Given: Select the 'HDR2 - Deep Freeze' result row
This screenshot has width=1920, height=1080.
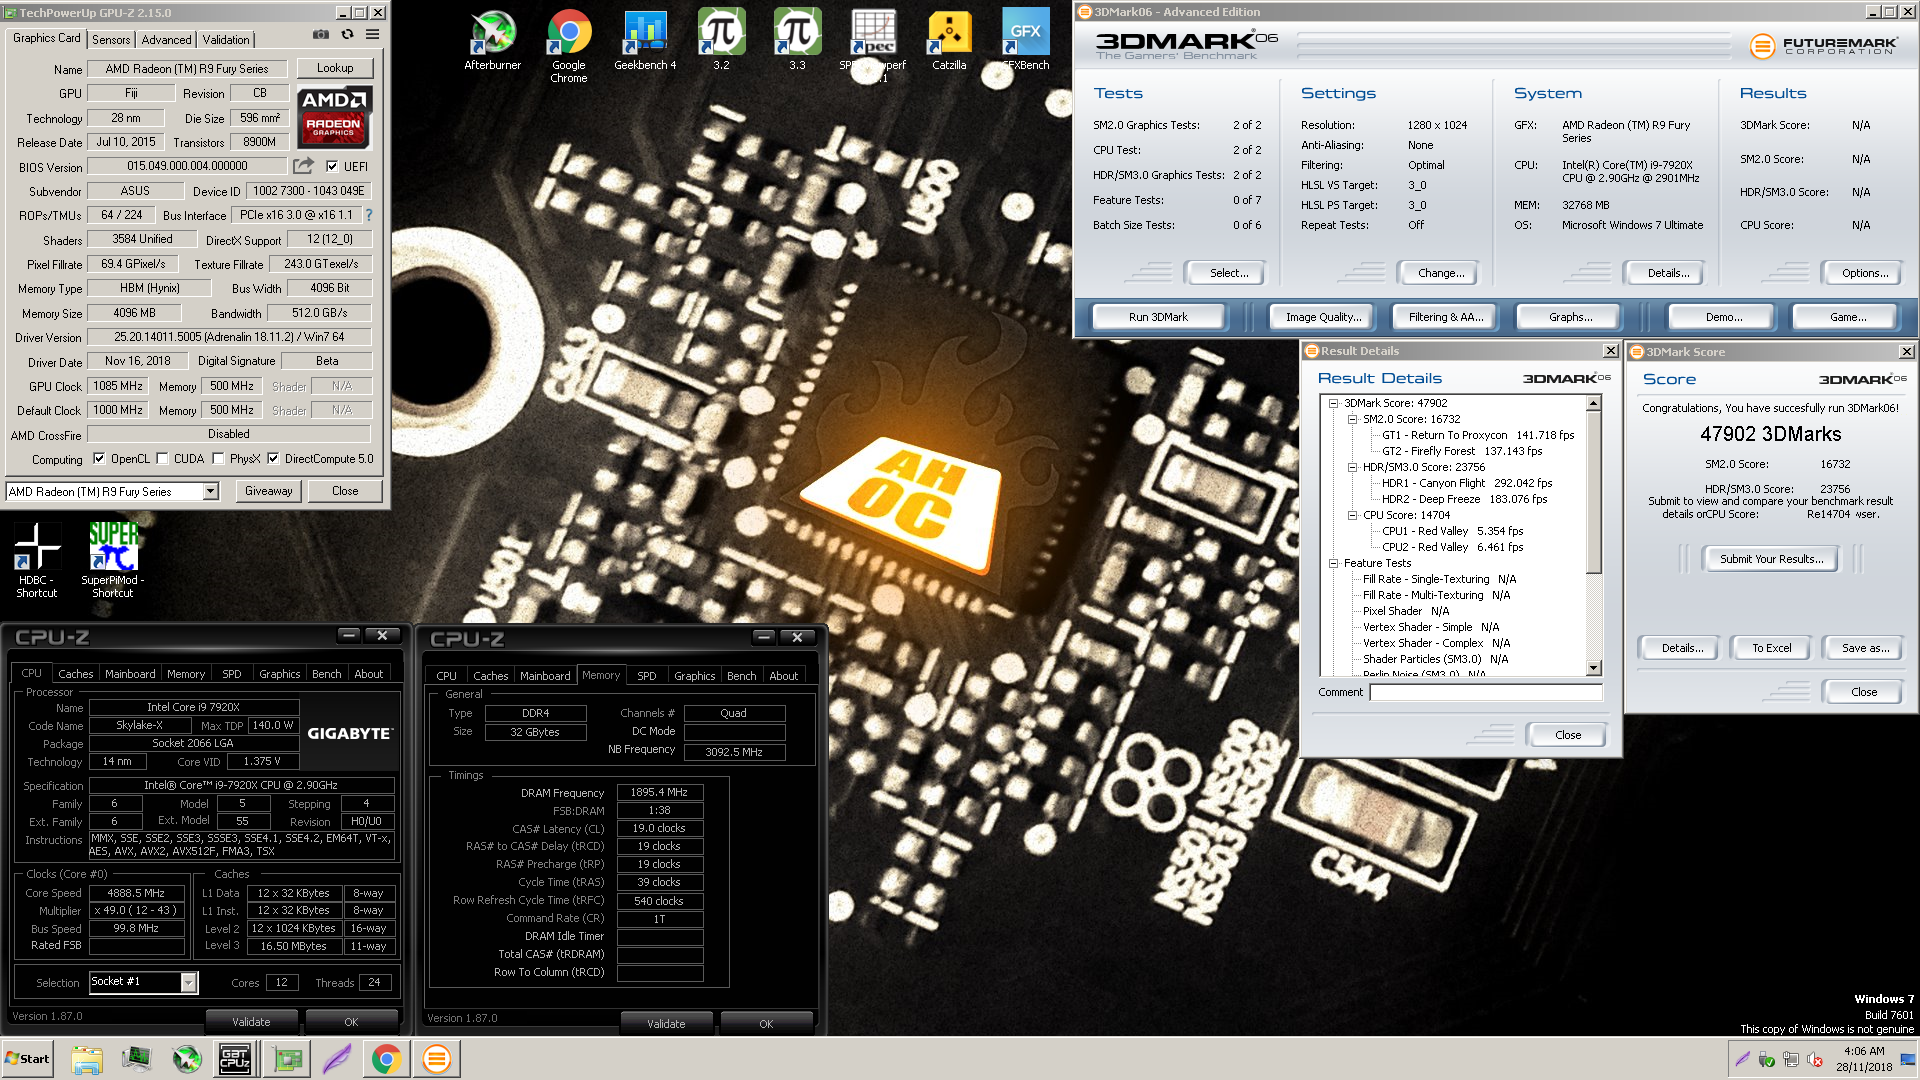Looking at the screenshot, I should coord(1464,499).
